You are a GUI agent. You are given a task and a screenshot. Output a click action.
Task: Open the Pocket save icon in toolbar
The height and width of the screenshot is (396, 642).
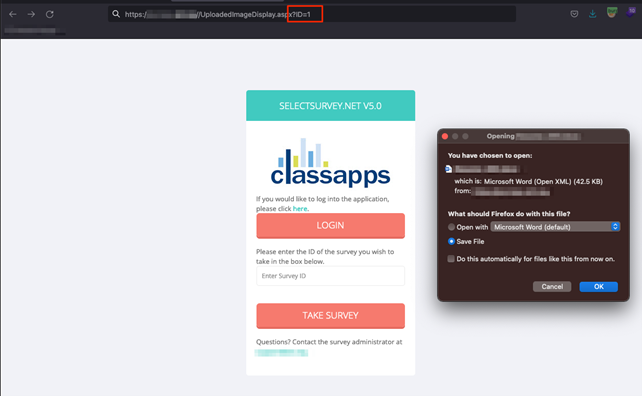point(574,14)
